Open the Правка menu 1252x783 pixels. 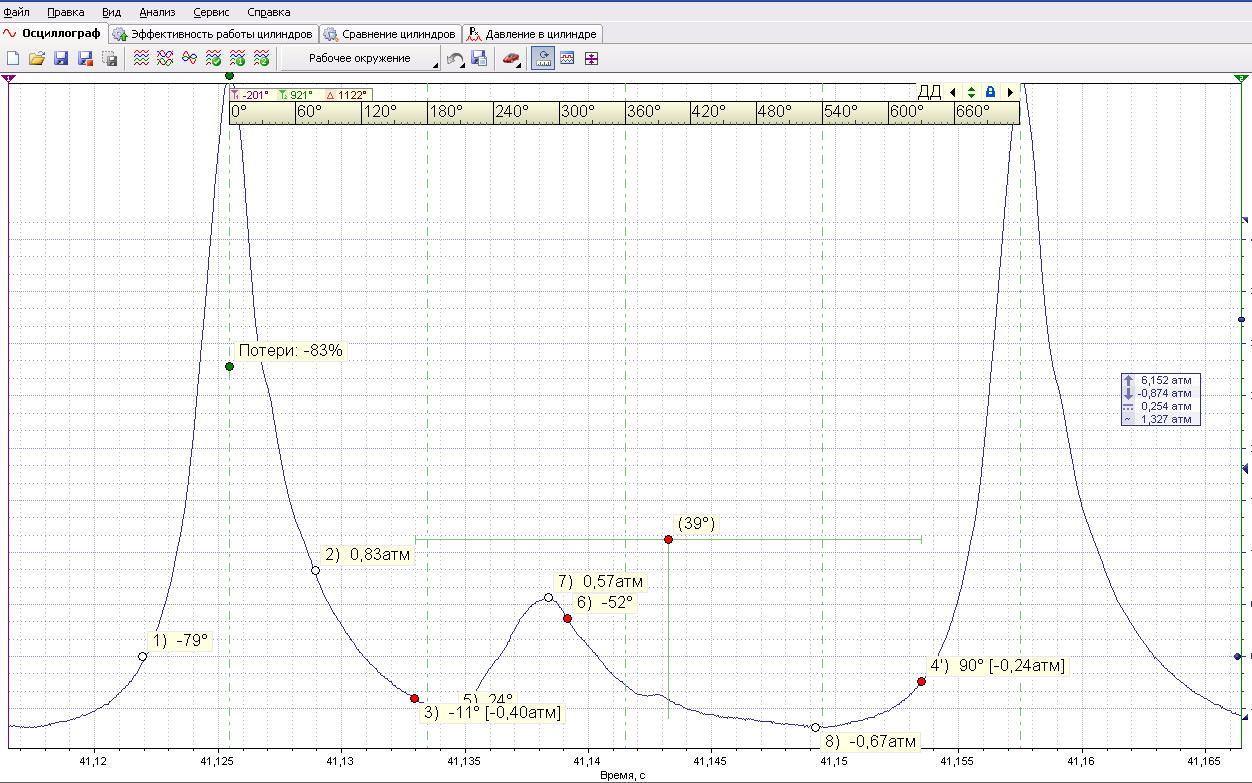(x=66, y=12)
